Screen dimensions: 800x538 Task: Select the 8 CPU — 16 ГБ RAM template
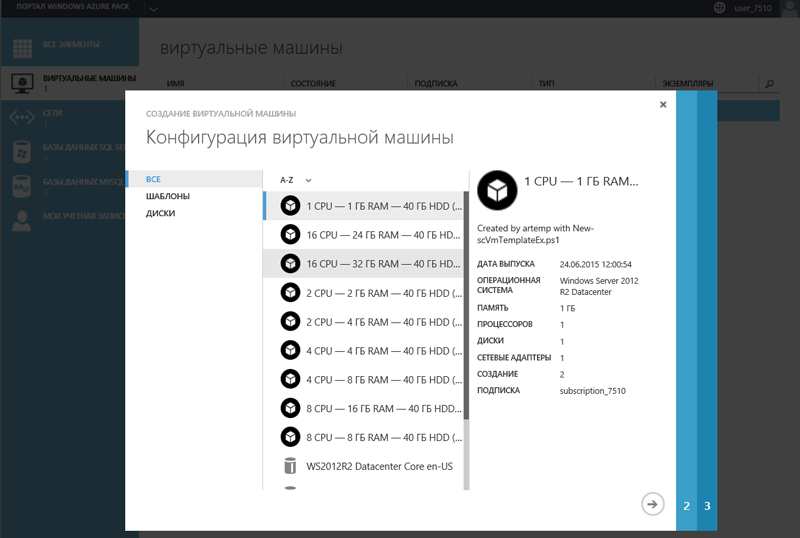tap(363, 408)
